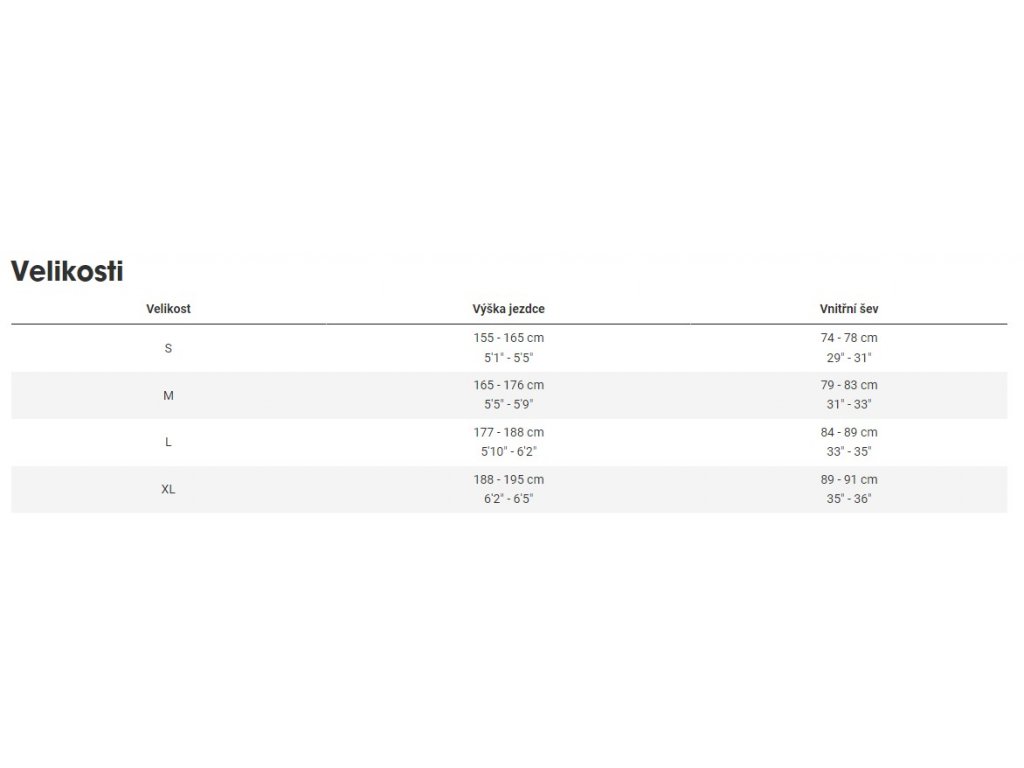Image resolution: width=1024 pixels, height=768 pixels.
Task: Click the 155 - 165 cm rider height
Action: click(x=508, y=338)
